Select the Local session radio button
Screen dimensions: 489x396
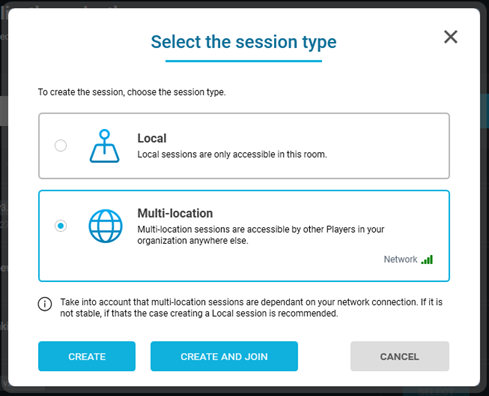click(61, 145)
